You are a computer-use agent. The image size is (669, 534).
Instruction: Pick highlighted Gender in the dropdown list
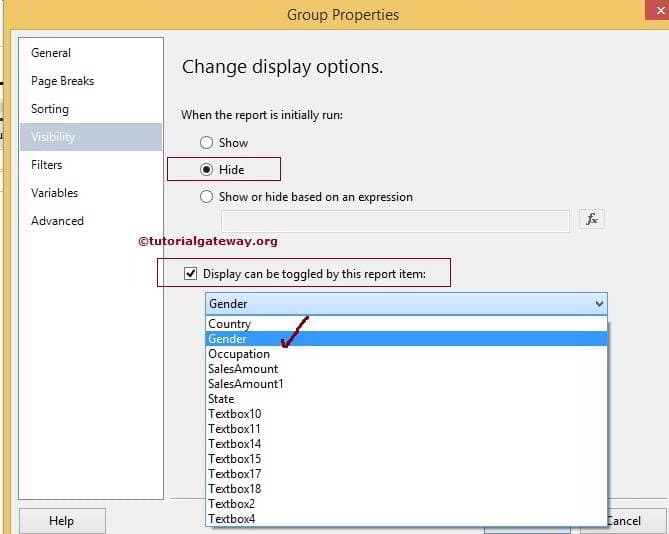point(406,339)
